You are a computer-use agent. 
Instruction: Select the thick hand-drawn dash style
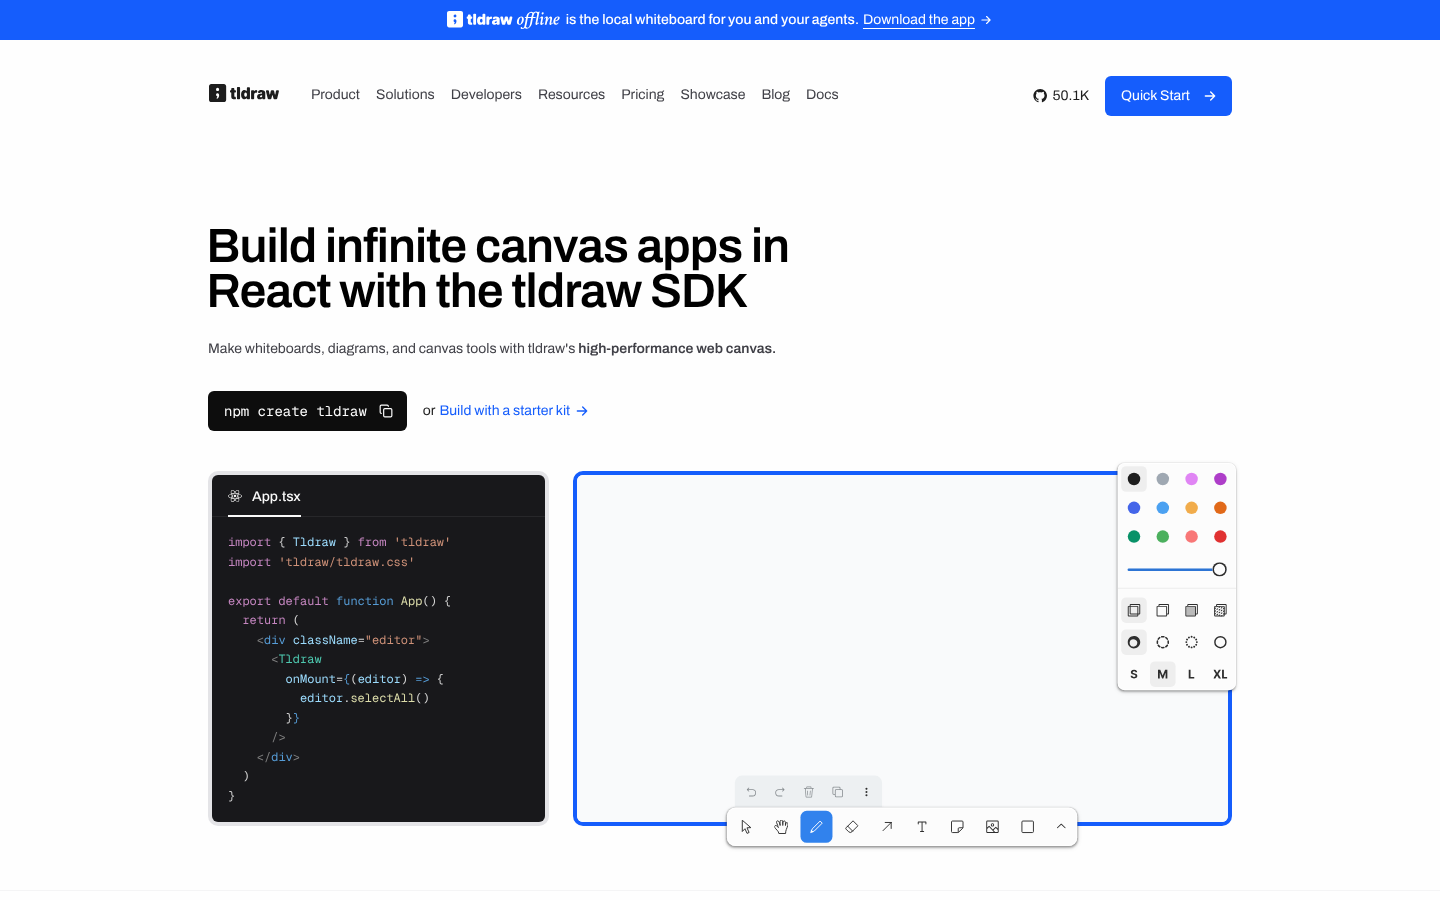pos(1134,642)
